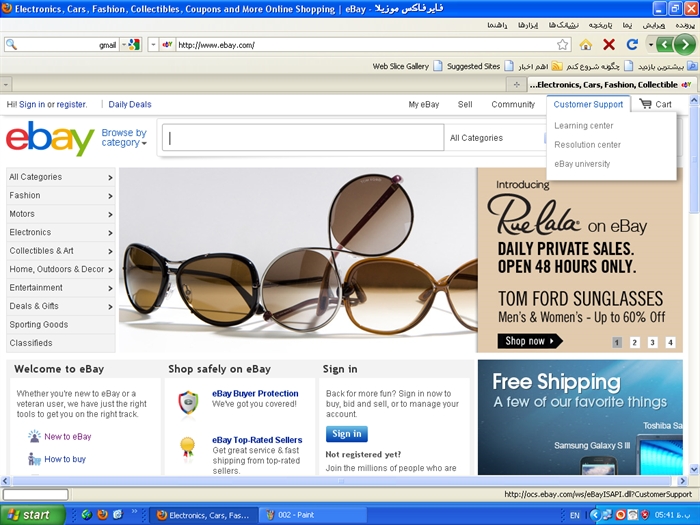700x525 pixels.
Task: Click the green forward arrow button
Action: coord(684,45)
